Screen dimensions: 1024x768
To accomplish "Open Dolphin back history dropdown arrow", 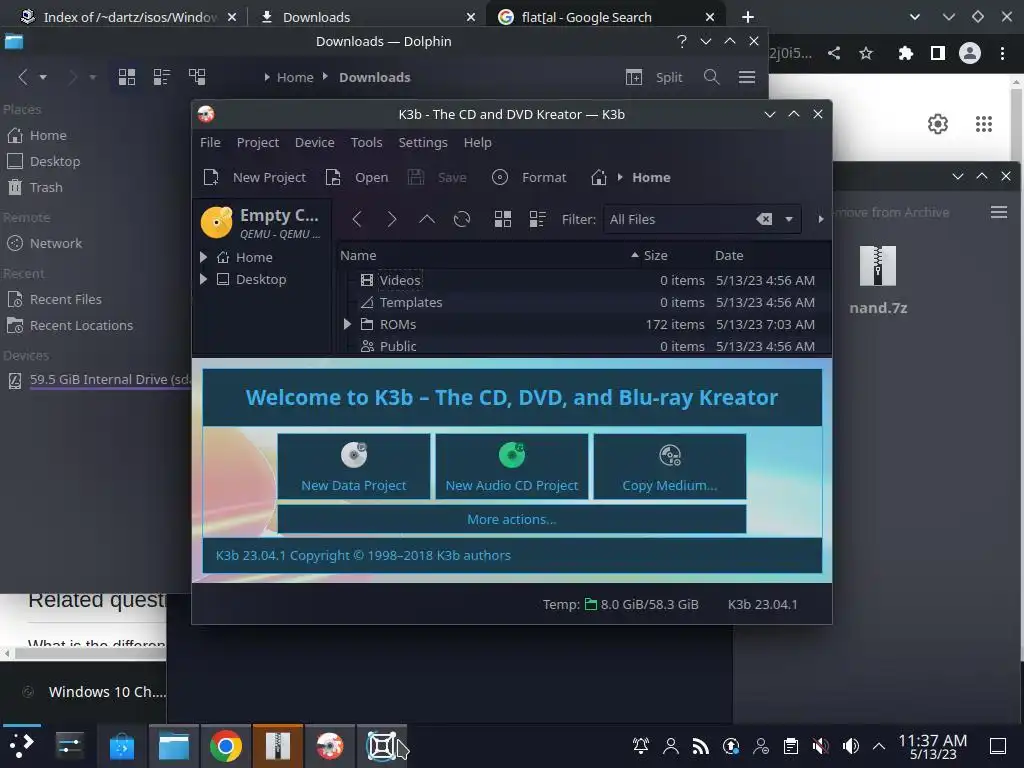I will pos(43,77).
